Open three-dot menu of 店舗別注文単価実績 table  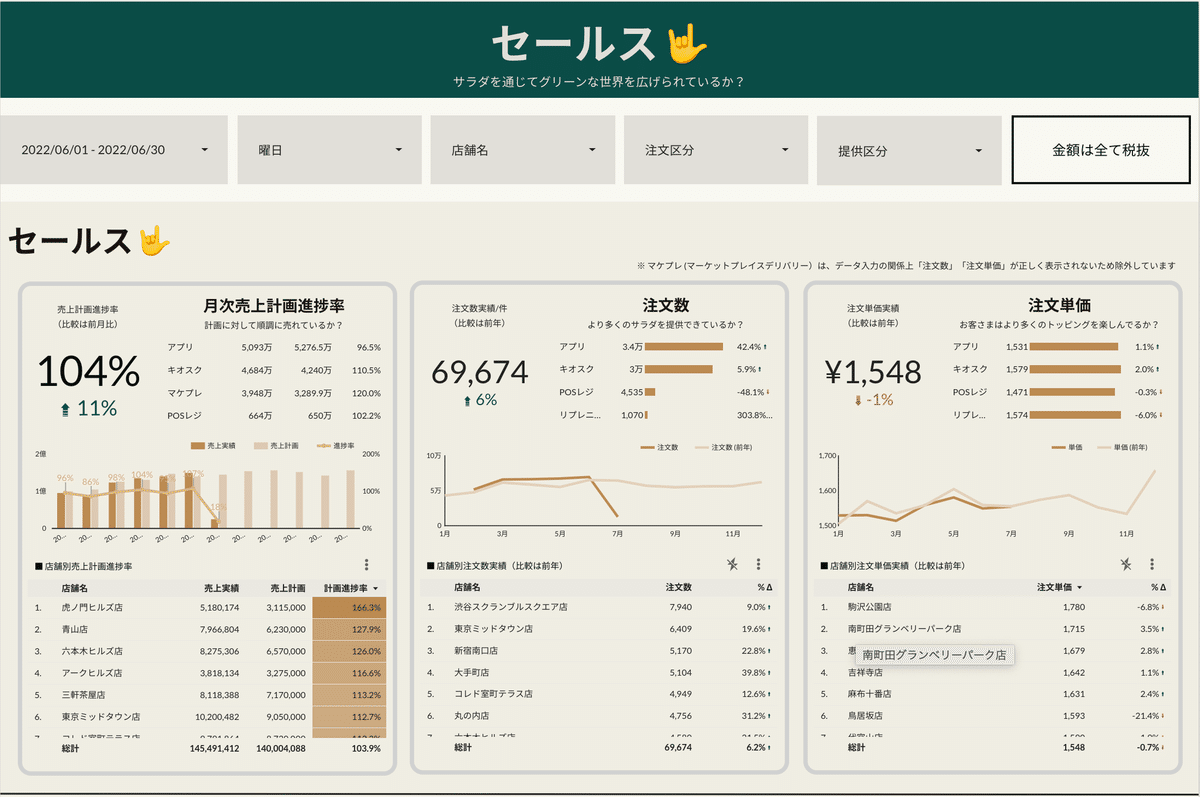click(x=1152, y=565)
